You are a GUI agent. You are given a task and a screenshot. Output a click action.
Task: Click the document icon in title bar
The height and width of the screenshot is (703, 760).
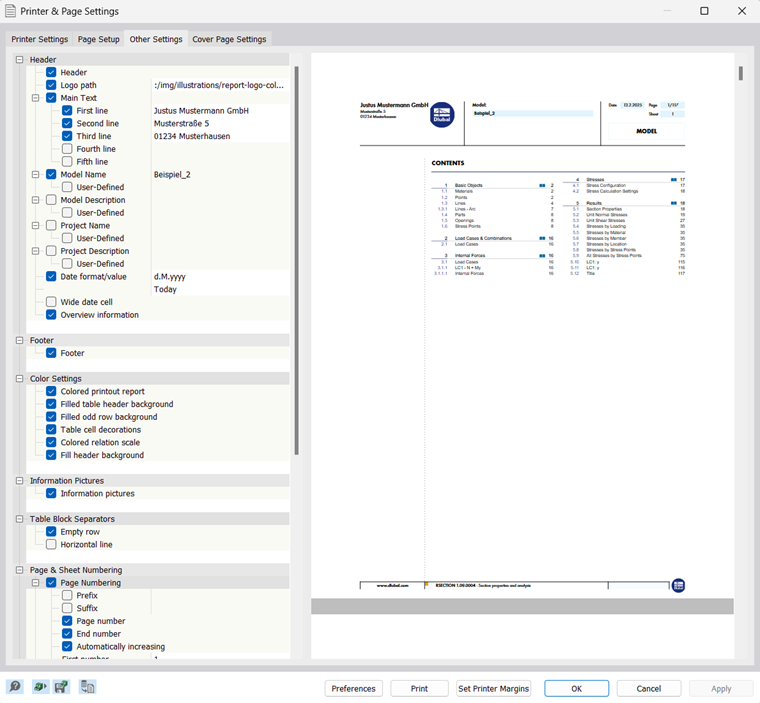pos(10,11)
